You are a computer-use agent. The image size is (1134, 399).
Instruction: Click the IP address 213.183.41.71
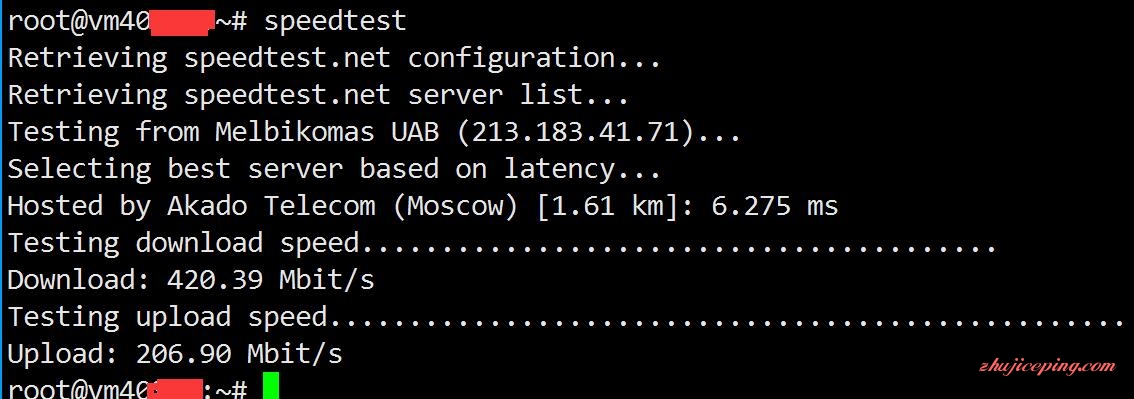(576, 132)
